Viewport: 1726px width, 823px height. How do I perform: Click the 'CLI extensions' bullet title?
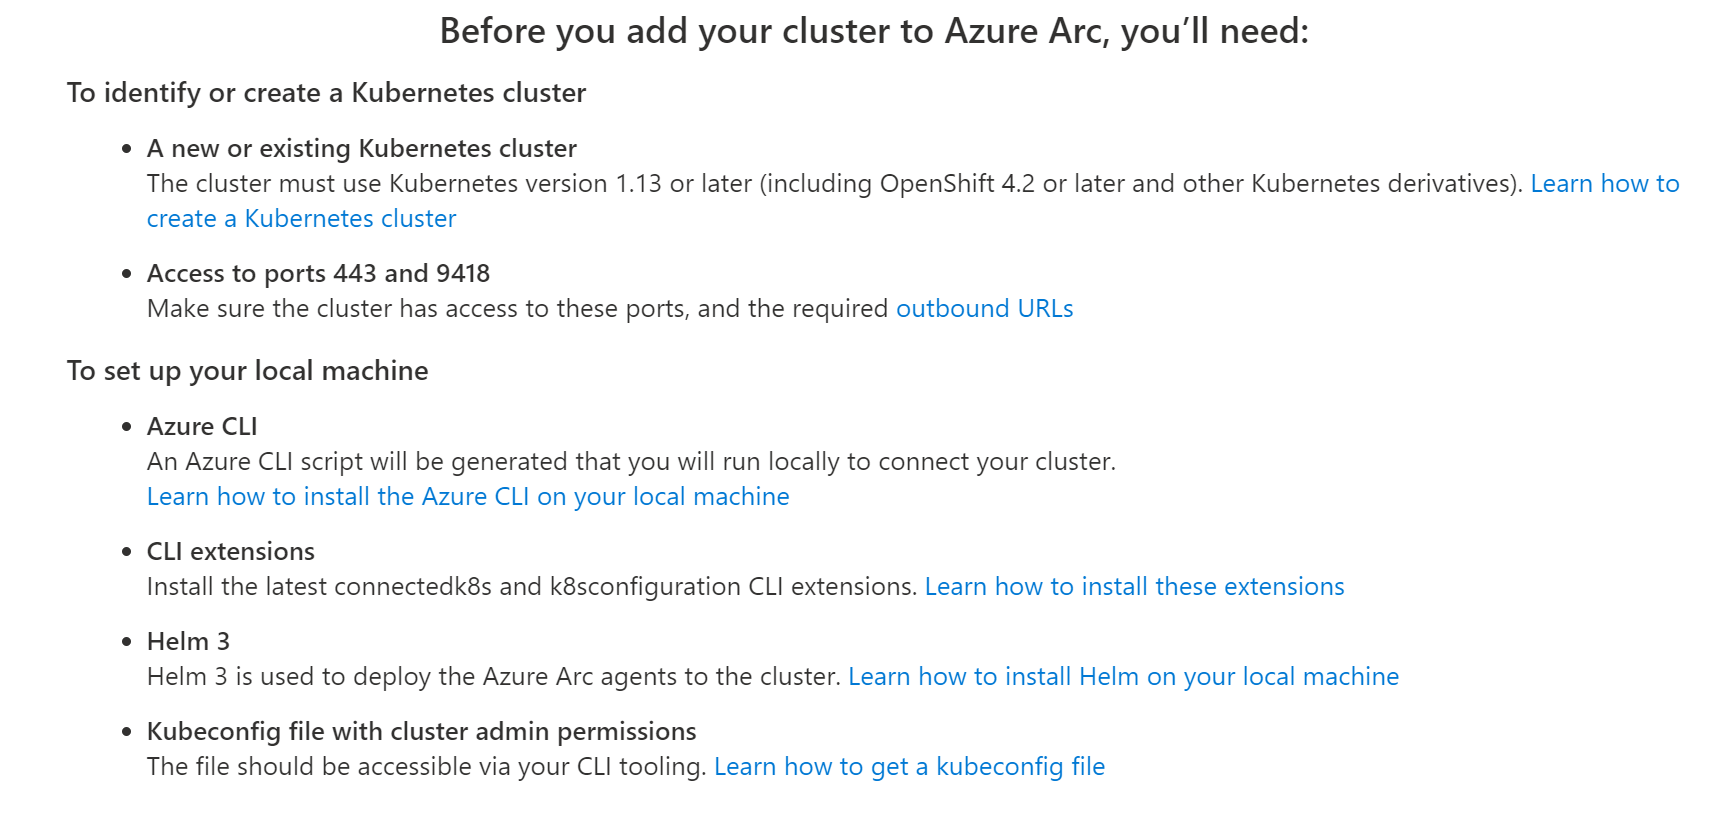[230, 551]
